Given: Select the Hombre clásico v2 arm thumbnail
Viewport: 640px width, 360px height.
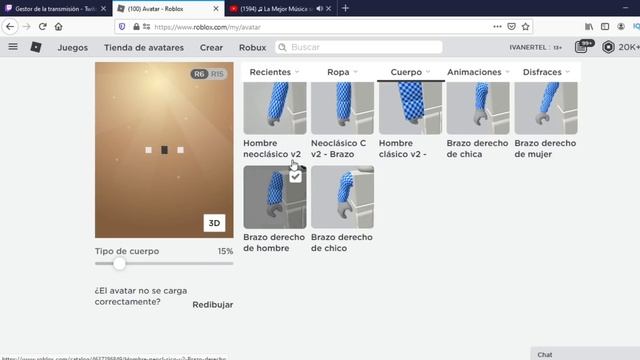Looking at the screenshot, I should (x=410, y=108).
